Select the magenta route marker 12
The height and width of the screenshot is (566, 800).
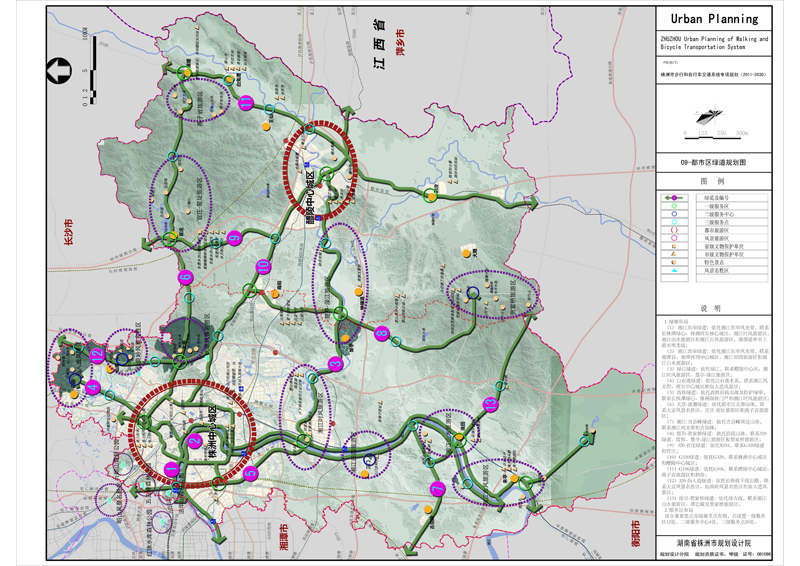pos(96,354)
